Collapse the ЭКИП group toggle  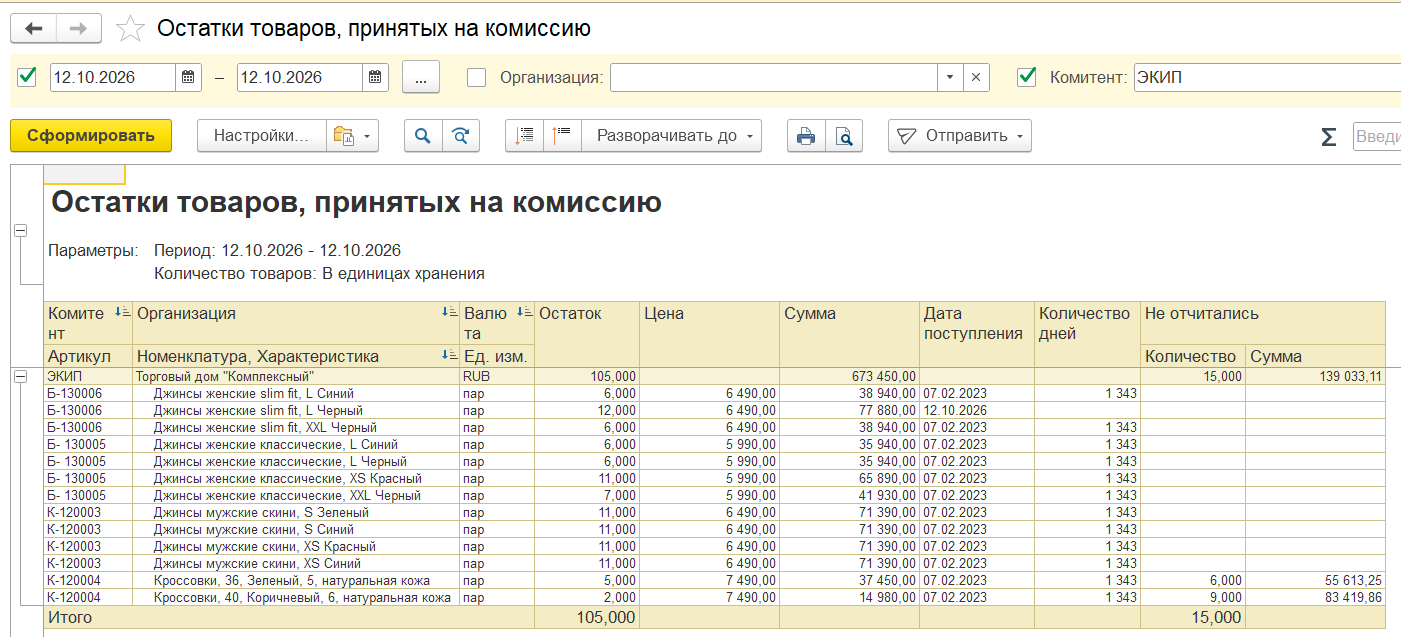pos(20,376)
